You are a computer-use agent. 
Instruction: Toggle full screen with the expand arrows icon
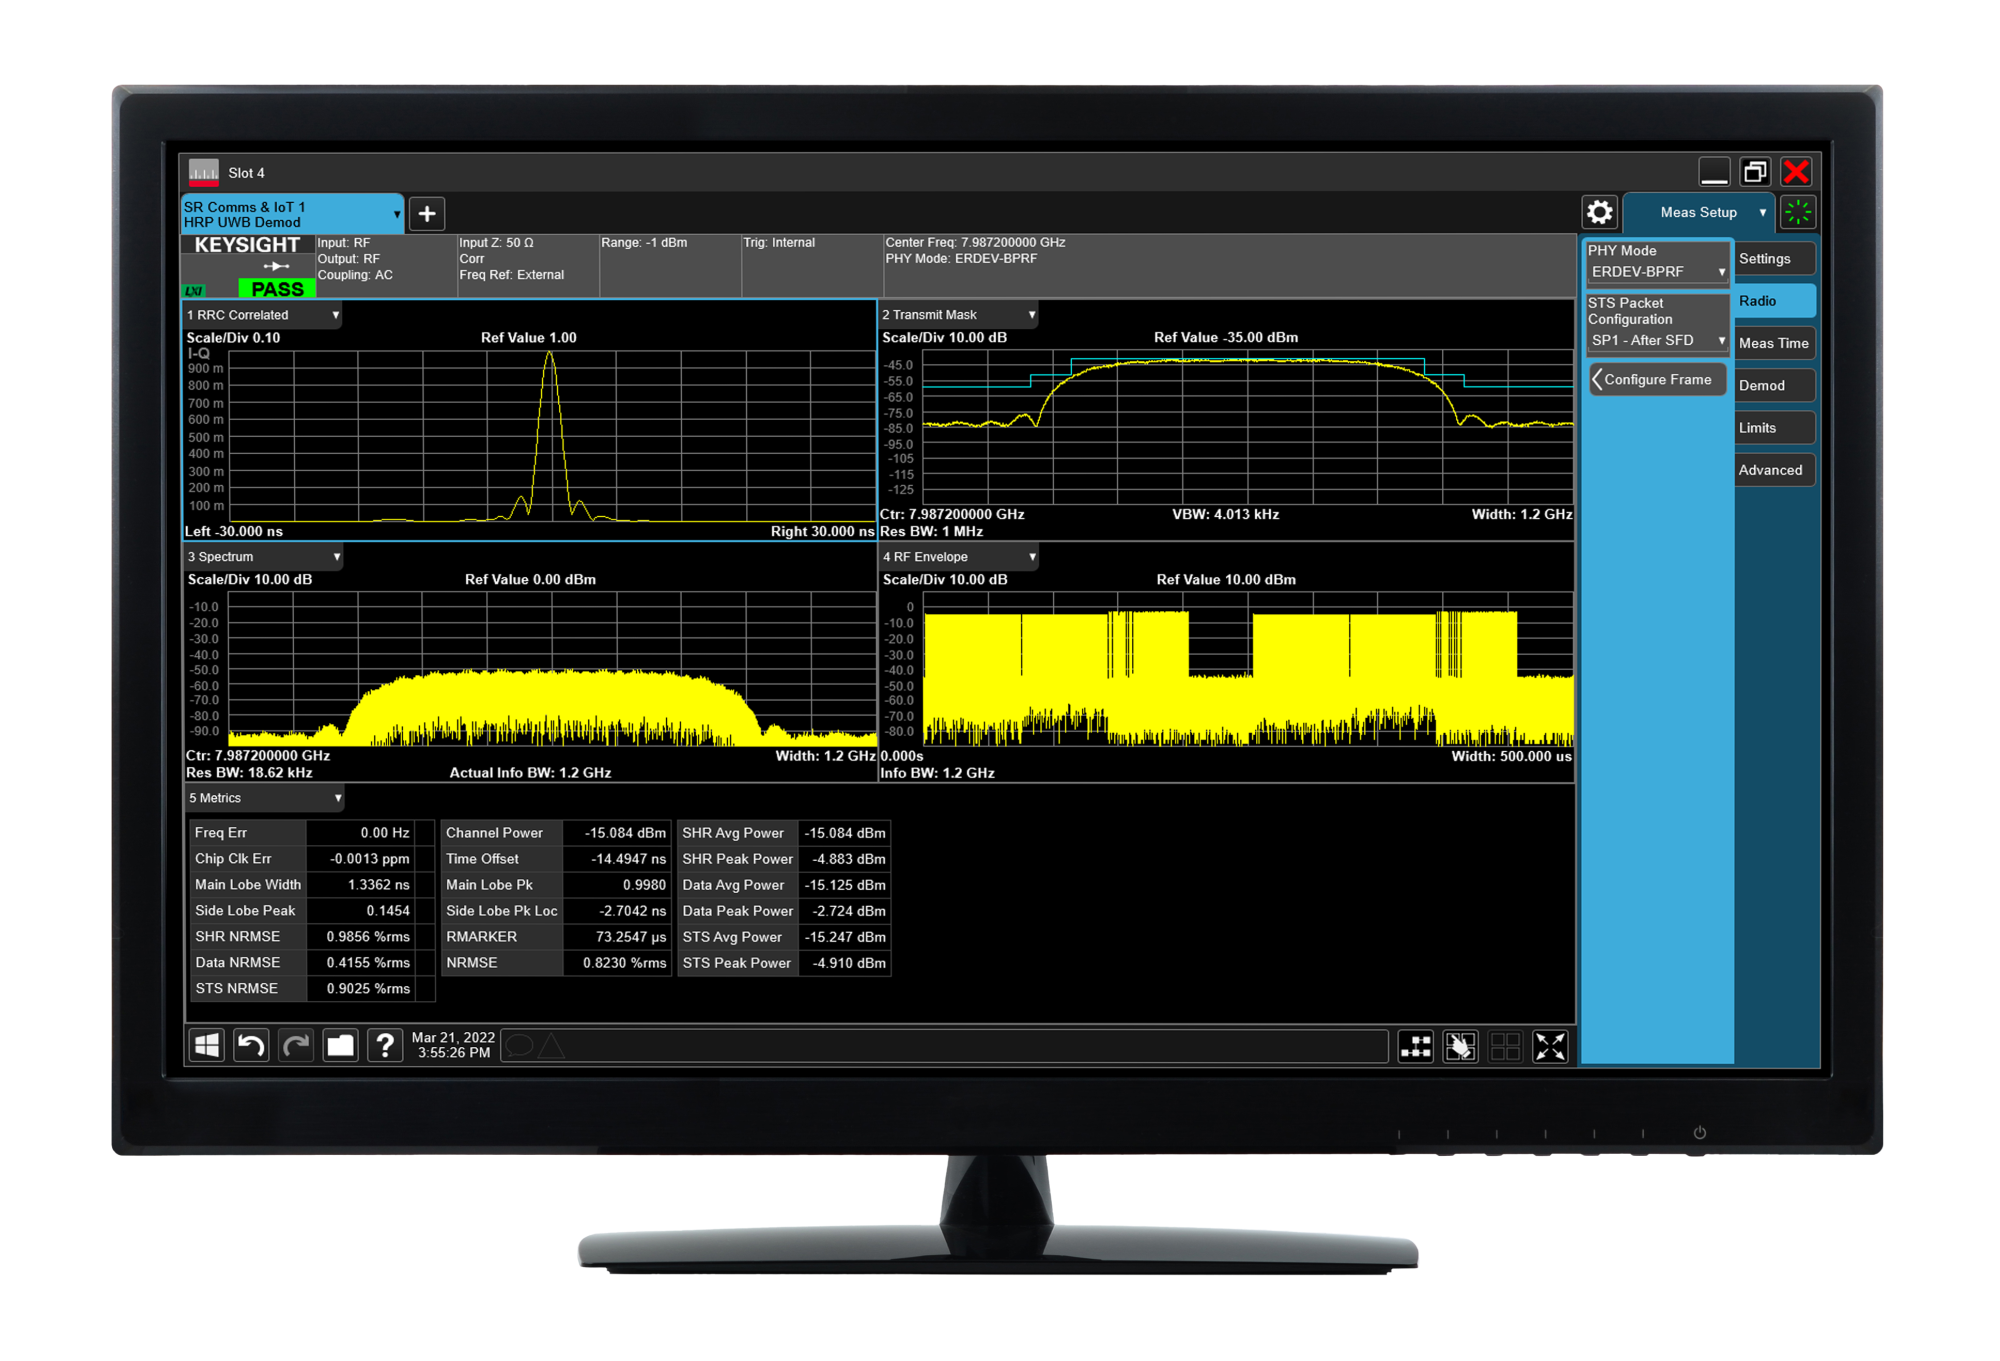pyautogui.click(x=1550, y=1047)
